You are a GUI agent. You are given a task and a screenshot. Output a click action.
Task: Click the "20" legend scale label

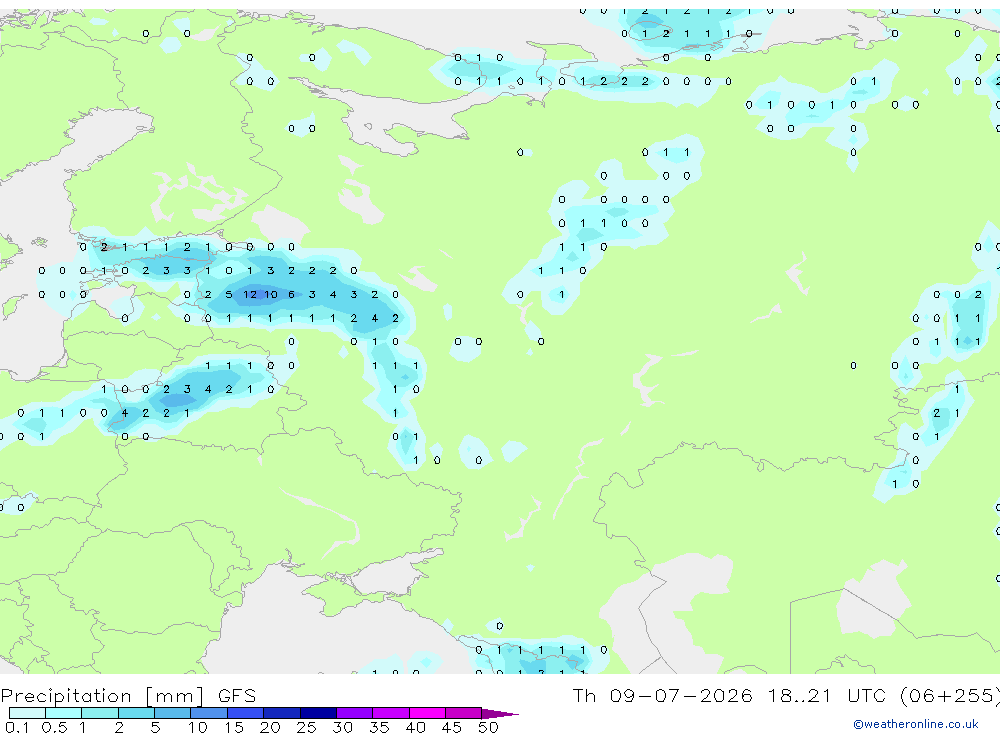coord(270,727)
